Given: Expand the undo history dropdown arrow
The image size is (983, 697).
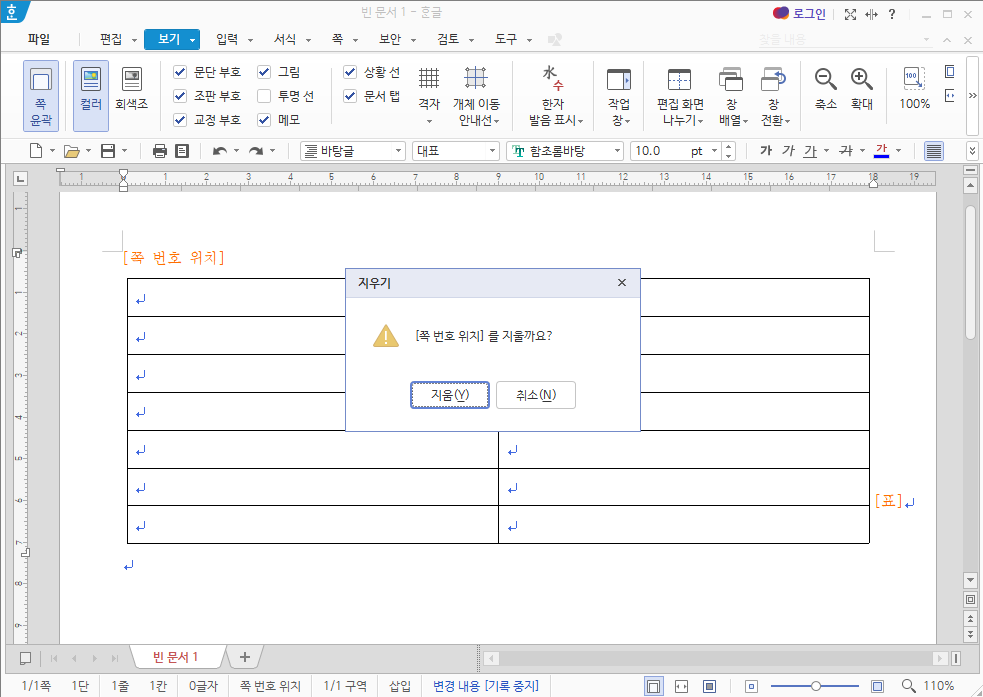Looking at the screenshot, I should 236,151.
